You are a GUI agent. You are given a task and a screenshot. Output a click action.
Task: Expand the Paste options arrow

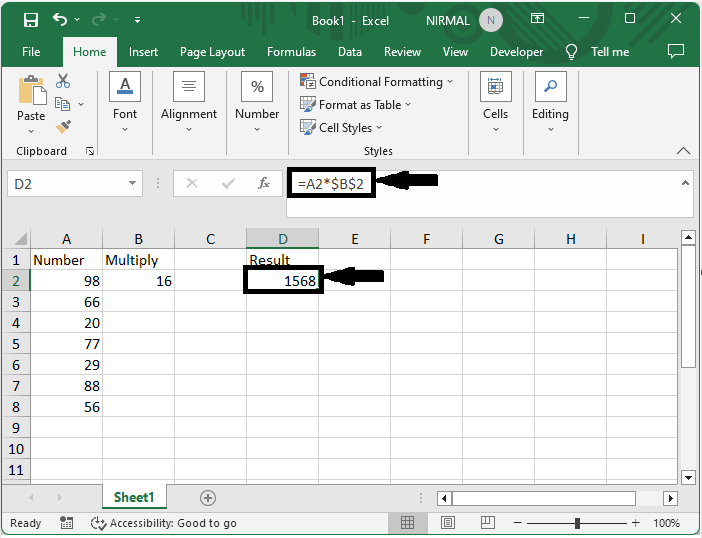coord(31,131)
